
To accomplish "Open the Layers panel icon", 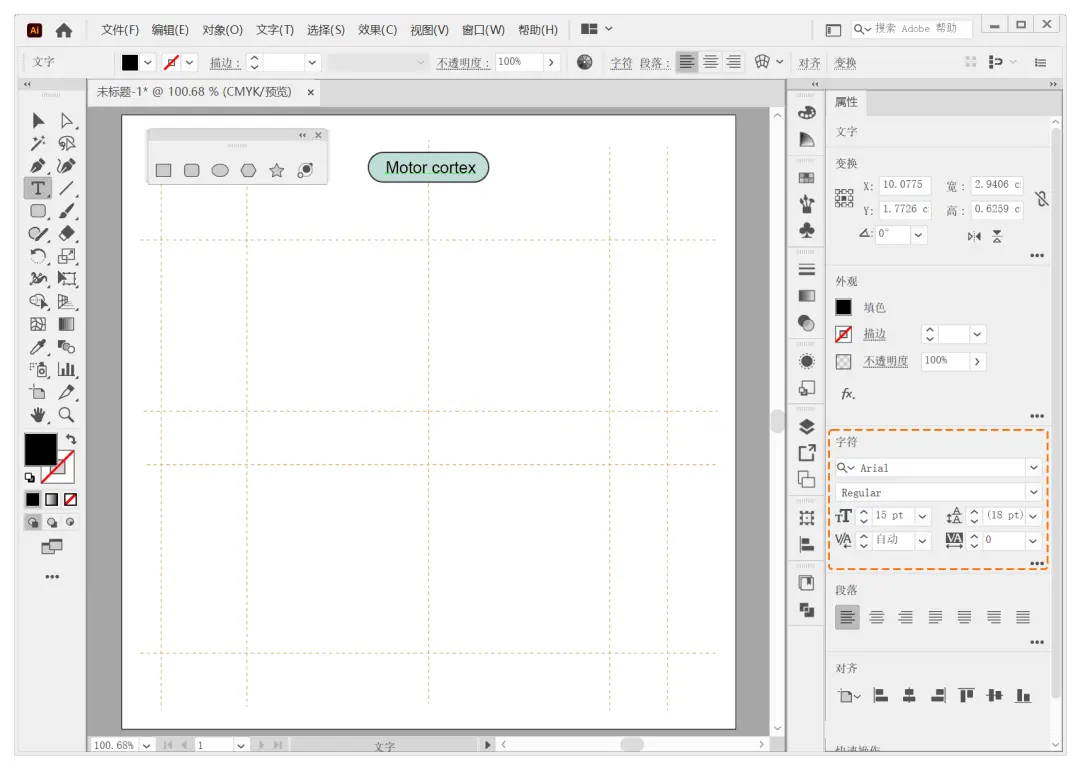I will tap(807, 426).
